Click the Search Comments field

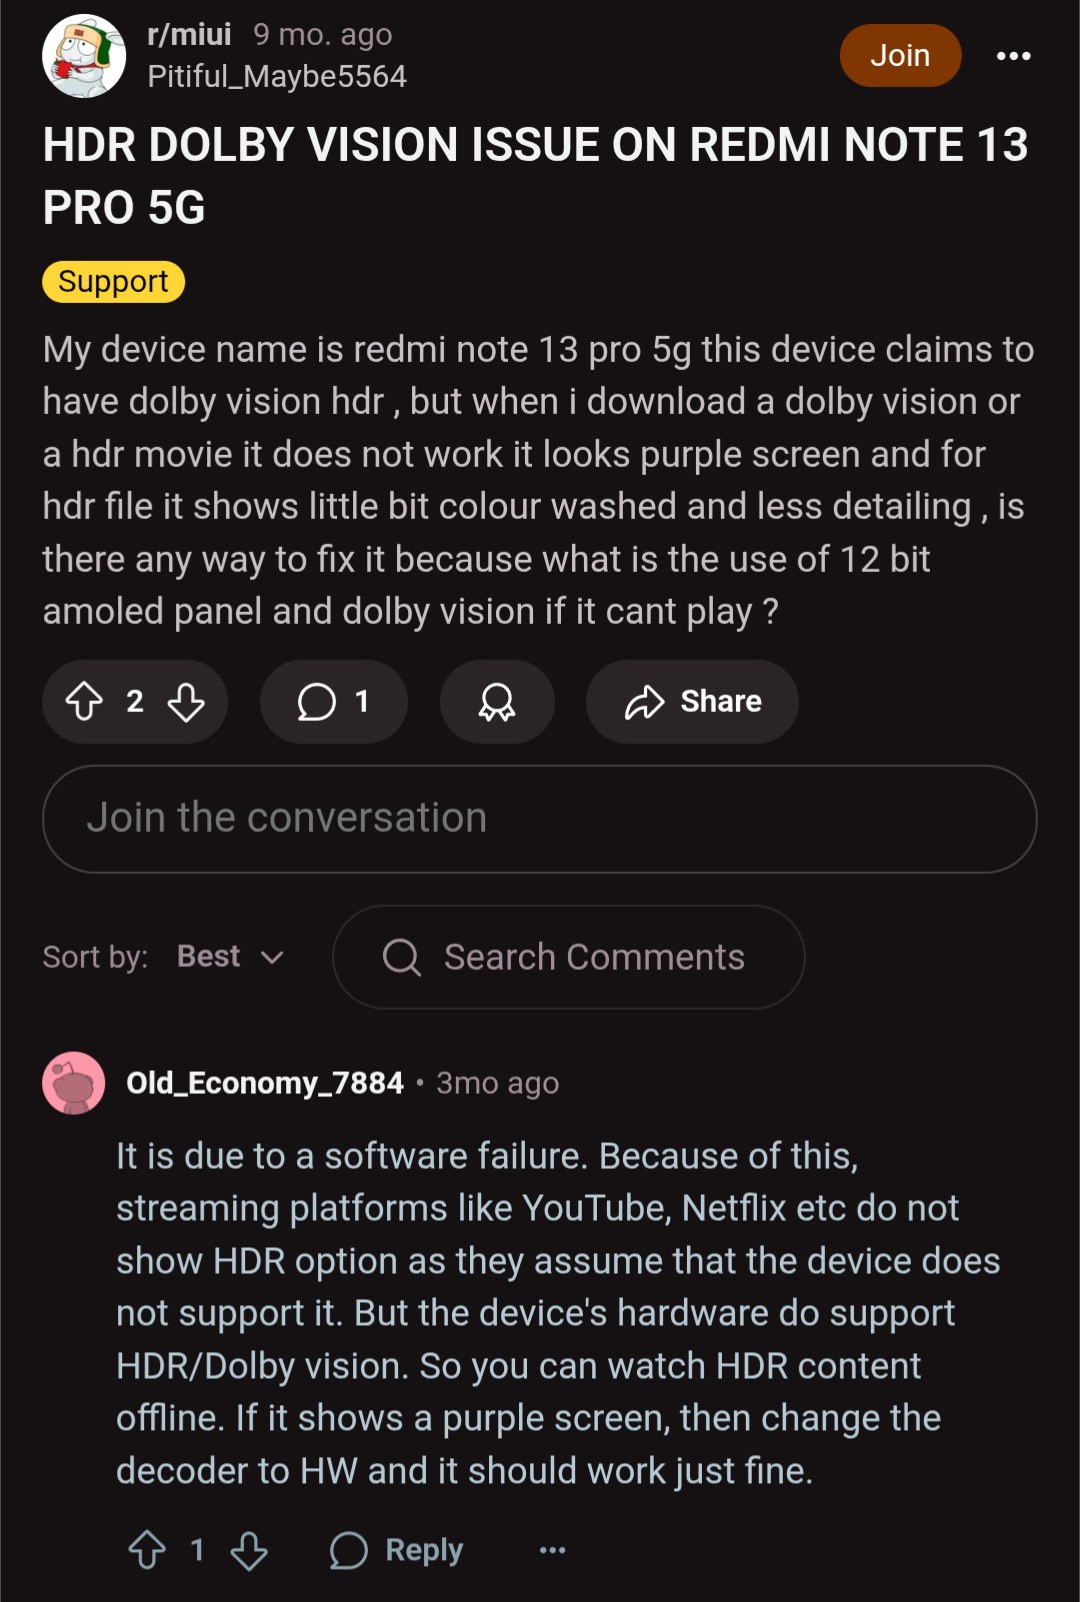click(x=568, y=957)
